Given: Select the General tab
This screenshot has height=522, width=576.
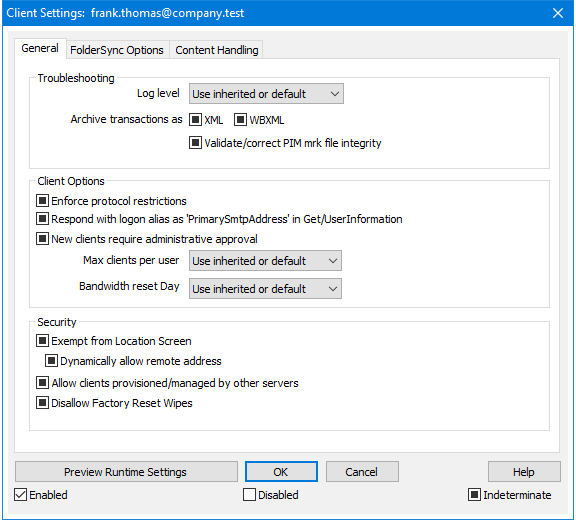Looking at the screenshot, I should (x=40, y=48).
